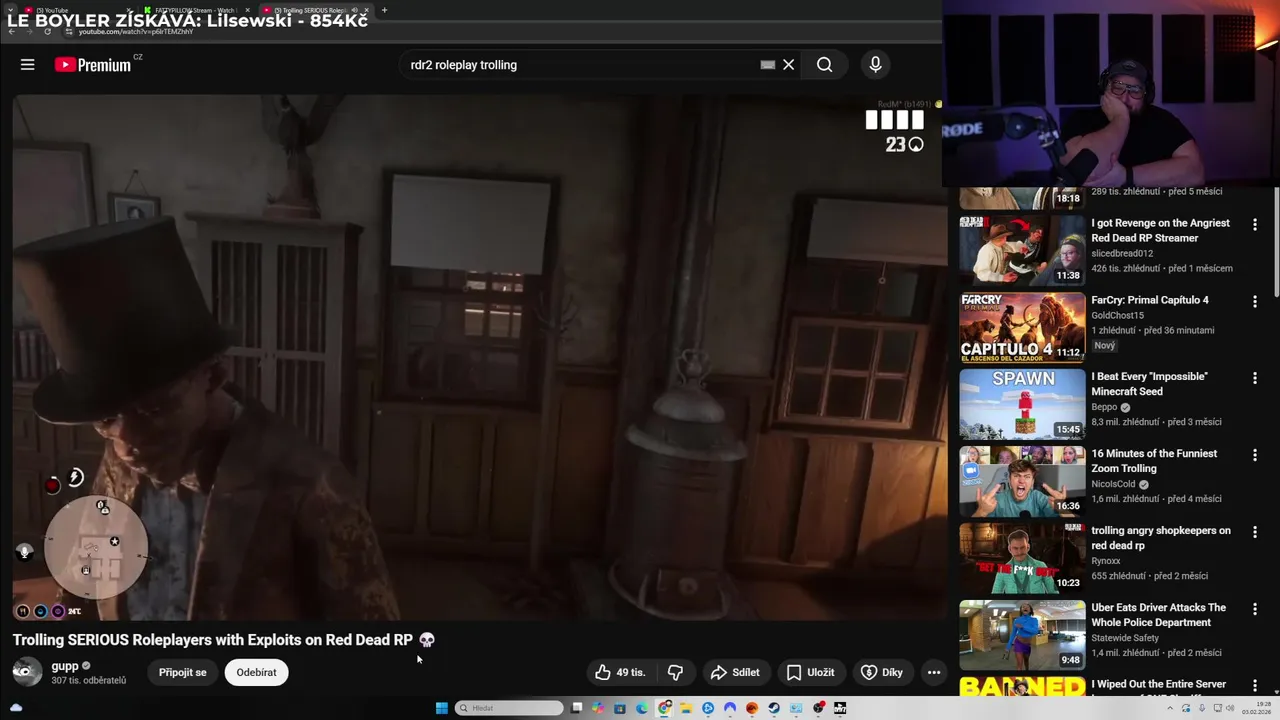Open File Explorer from the taskbar

[686, 708]
